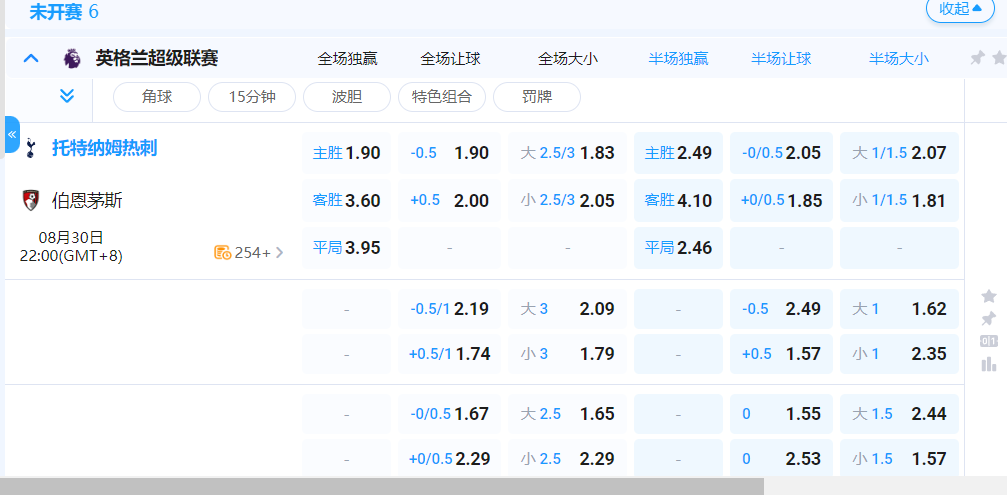Click the Bournemouth club crest icon
Image resolution: width=1007 pixels, height=495 pixels.
pyautogui.click(x=30, y=200)
